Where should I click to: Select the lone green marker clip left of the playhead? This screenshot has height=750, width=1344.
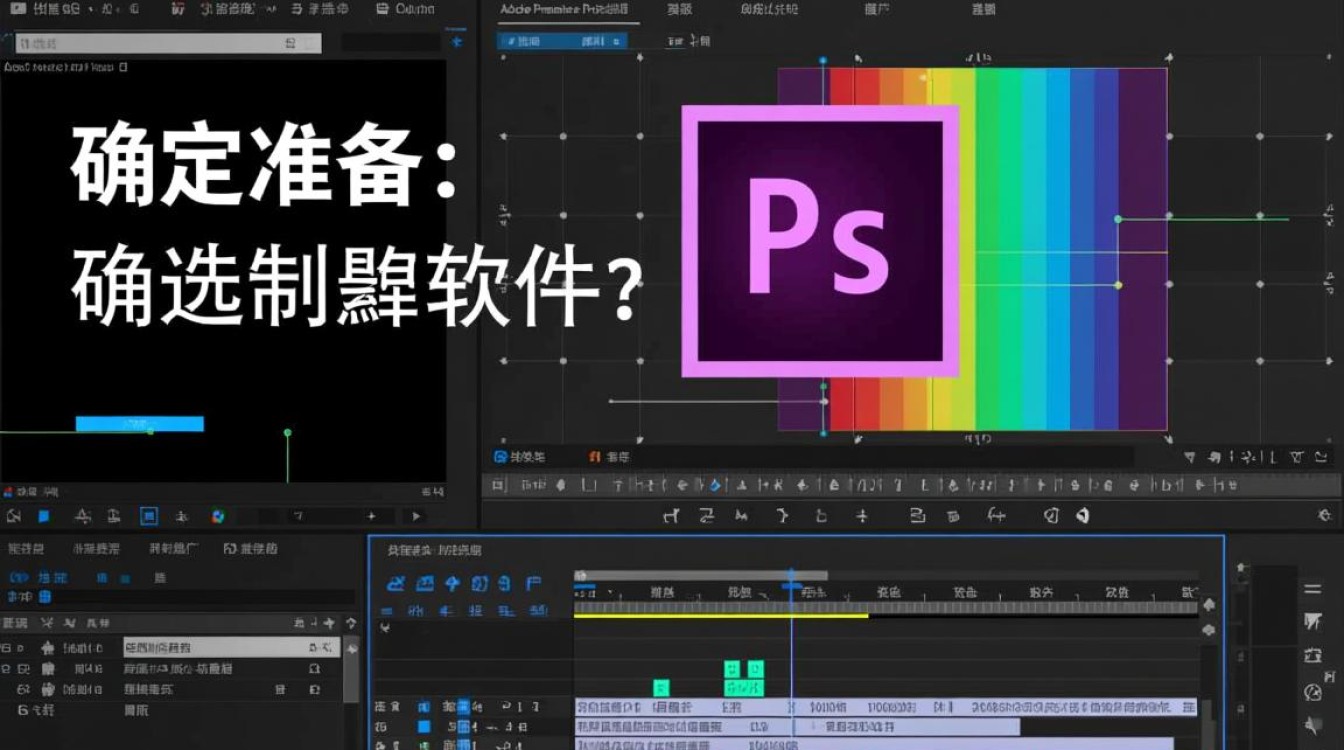point(660,687)
